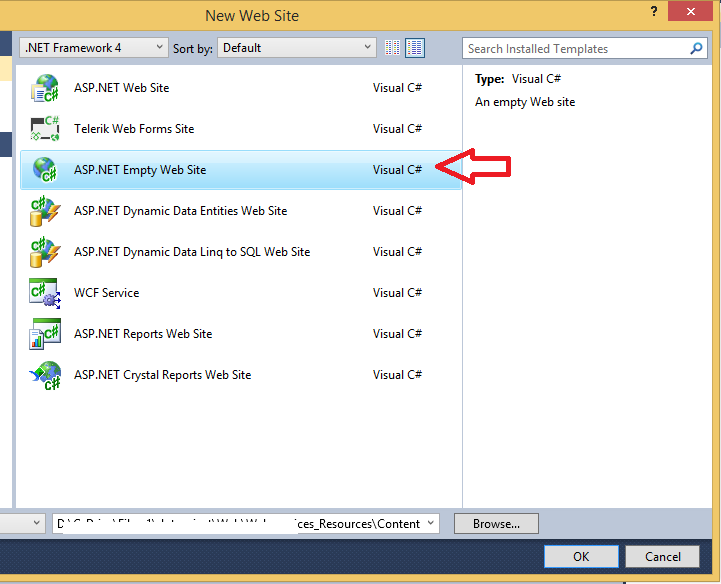Click the ASP.NET Reports Web Site icon
This screenshot has height=584, width=721.
(45, 334)
